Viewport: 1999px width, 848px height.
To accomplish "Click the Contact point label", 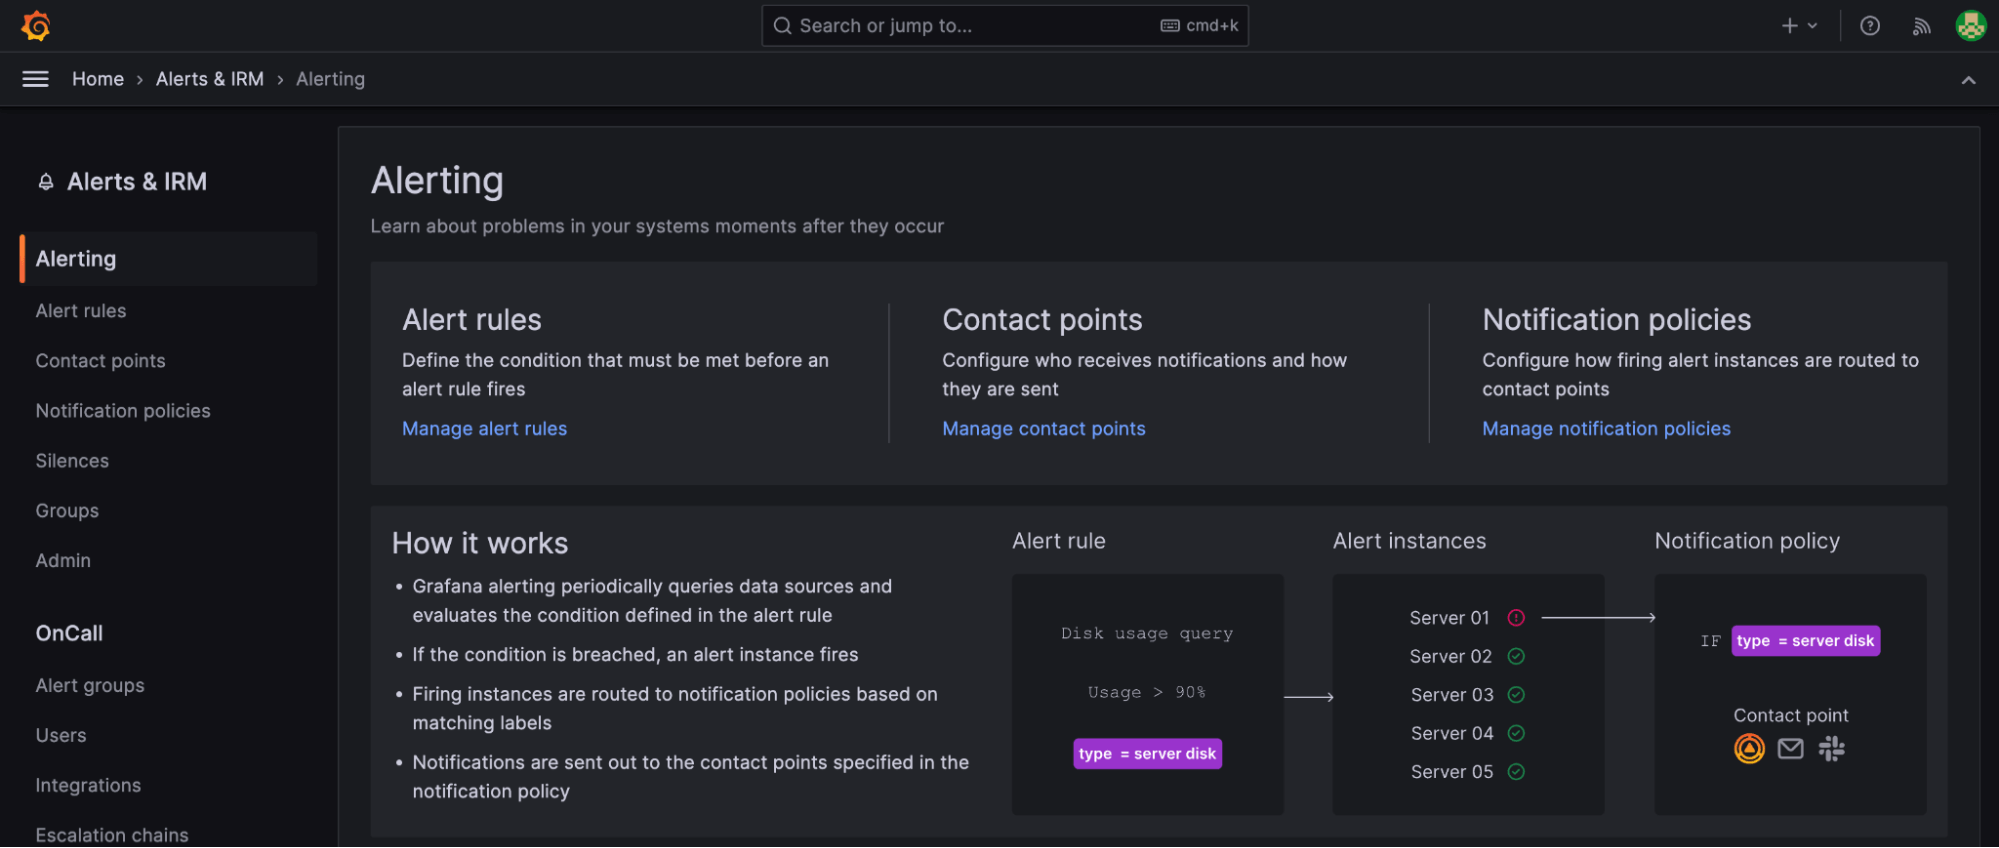I will (1791, 716).
